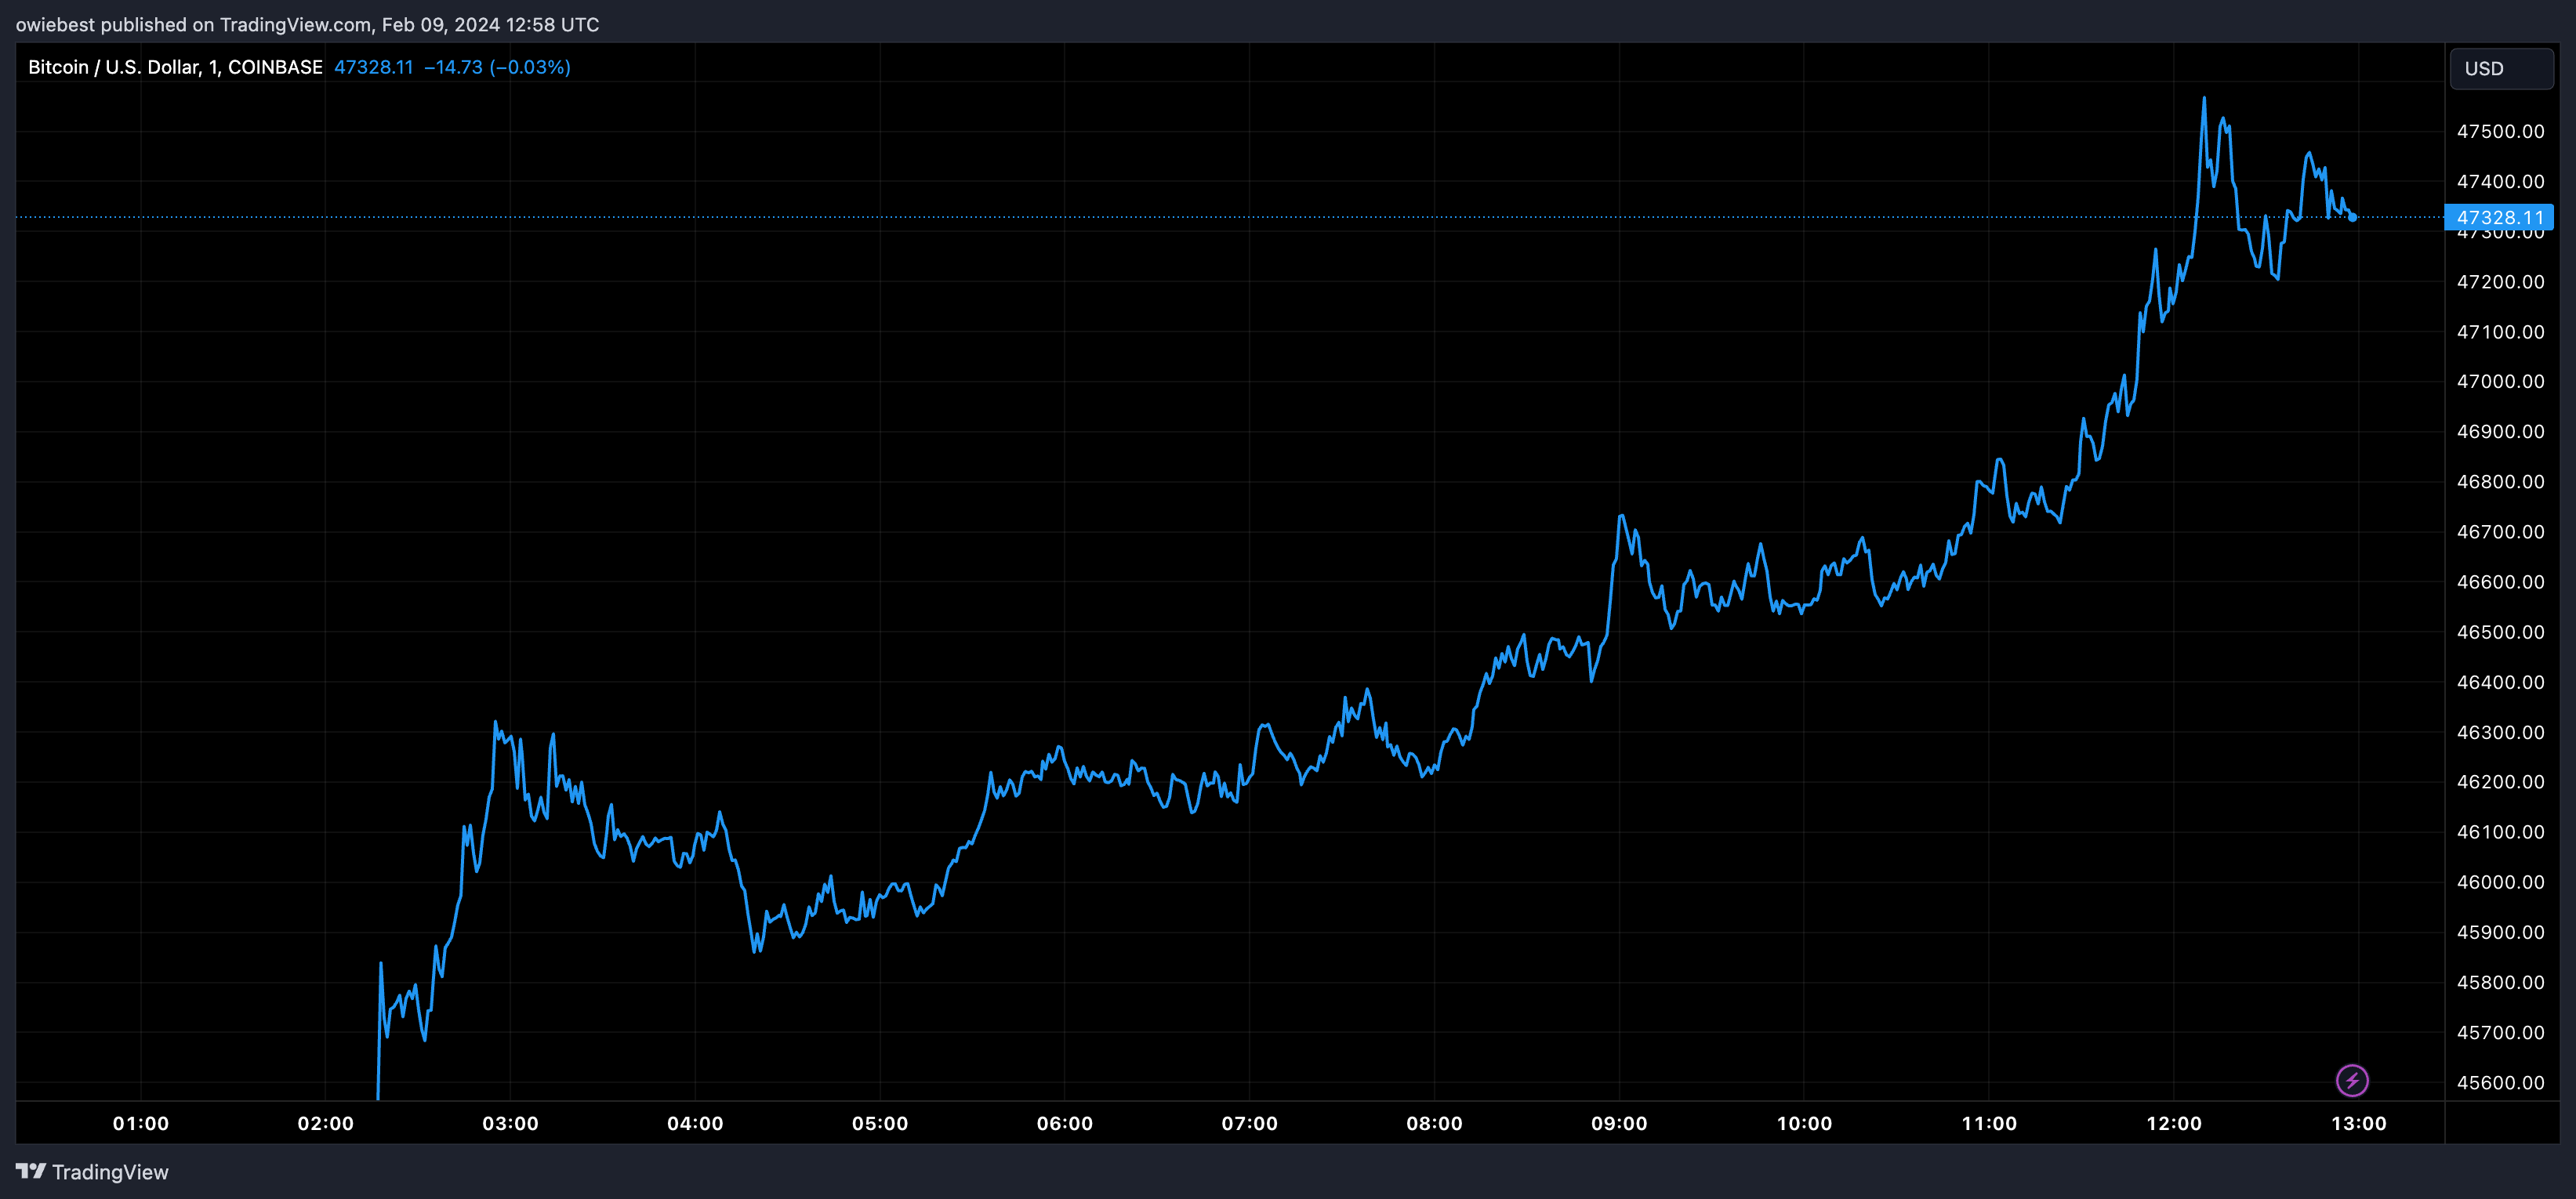The image size is (2576, 1199).
Task: Click the 46200.00 price axis label
Action: [2500, 781]
